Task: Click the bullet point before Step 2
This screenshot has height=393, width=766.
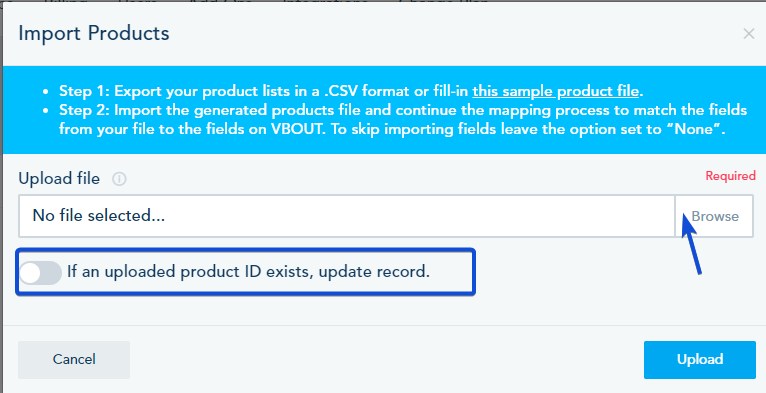Action: 46,110
